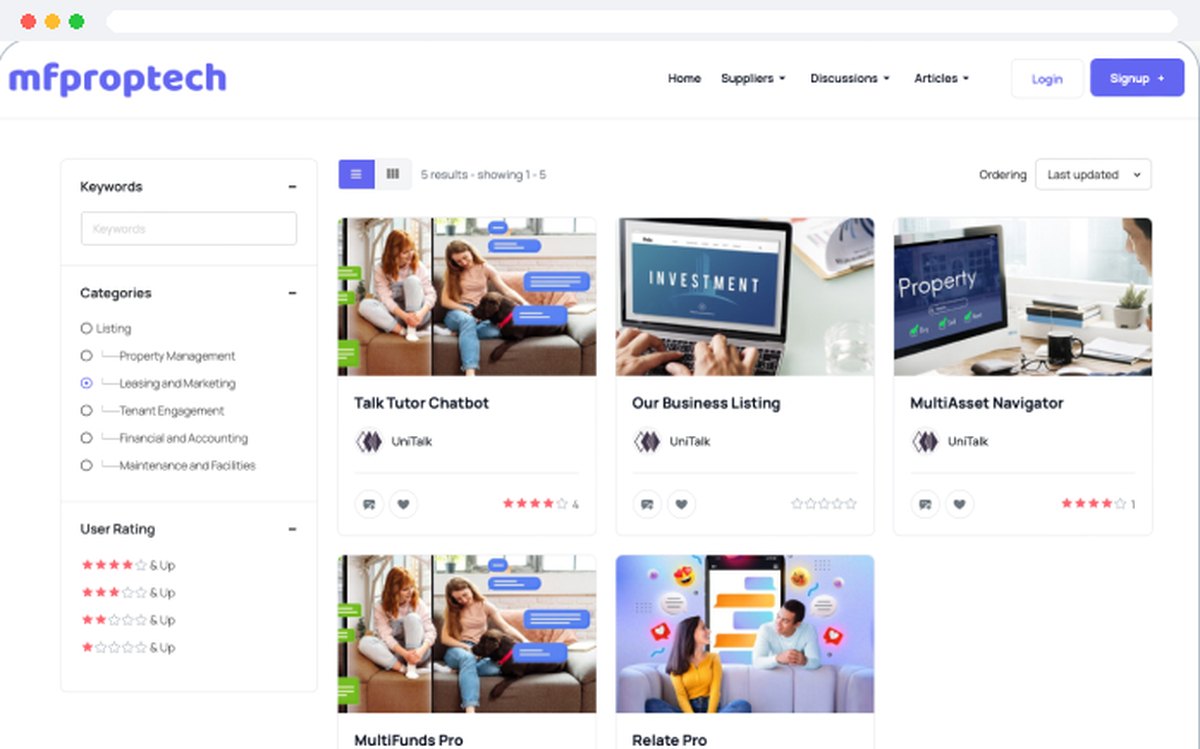Select Tenant Engagement category
Screen dimensions: 1200x749
click(86, 410)
